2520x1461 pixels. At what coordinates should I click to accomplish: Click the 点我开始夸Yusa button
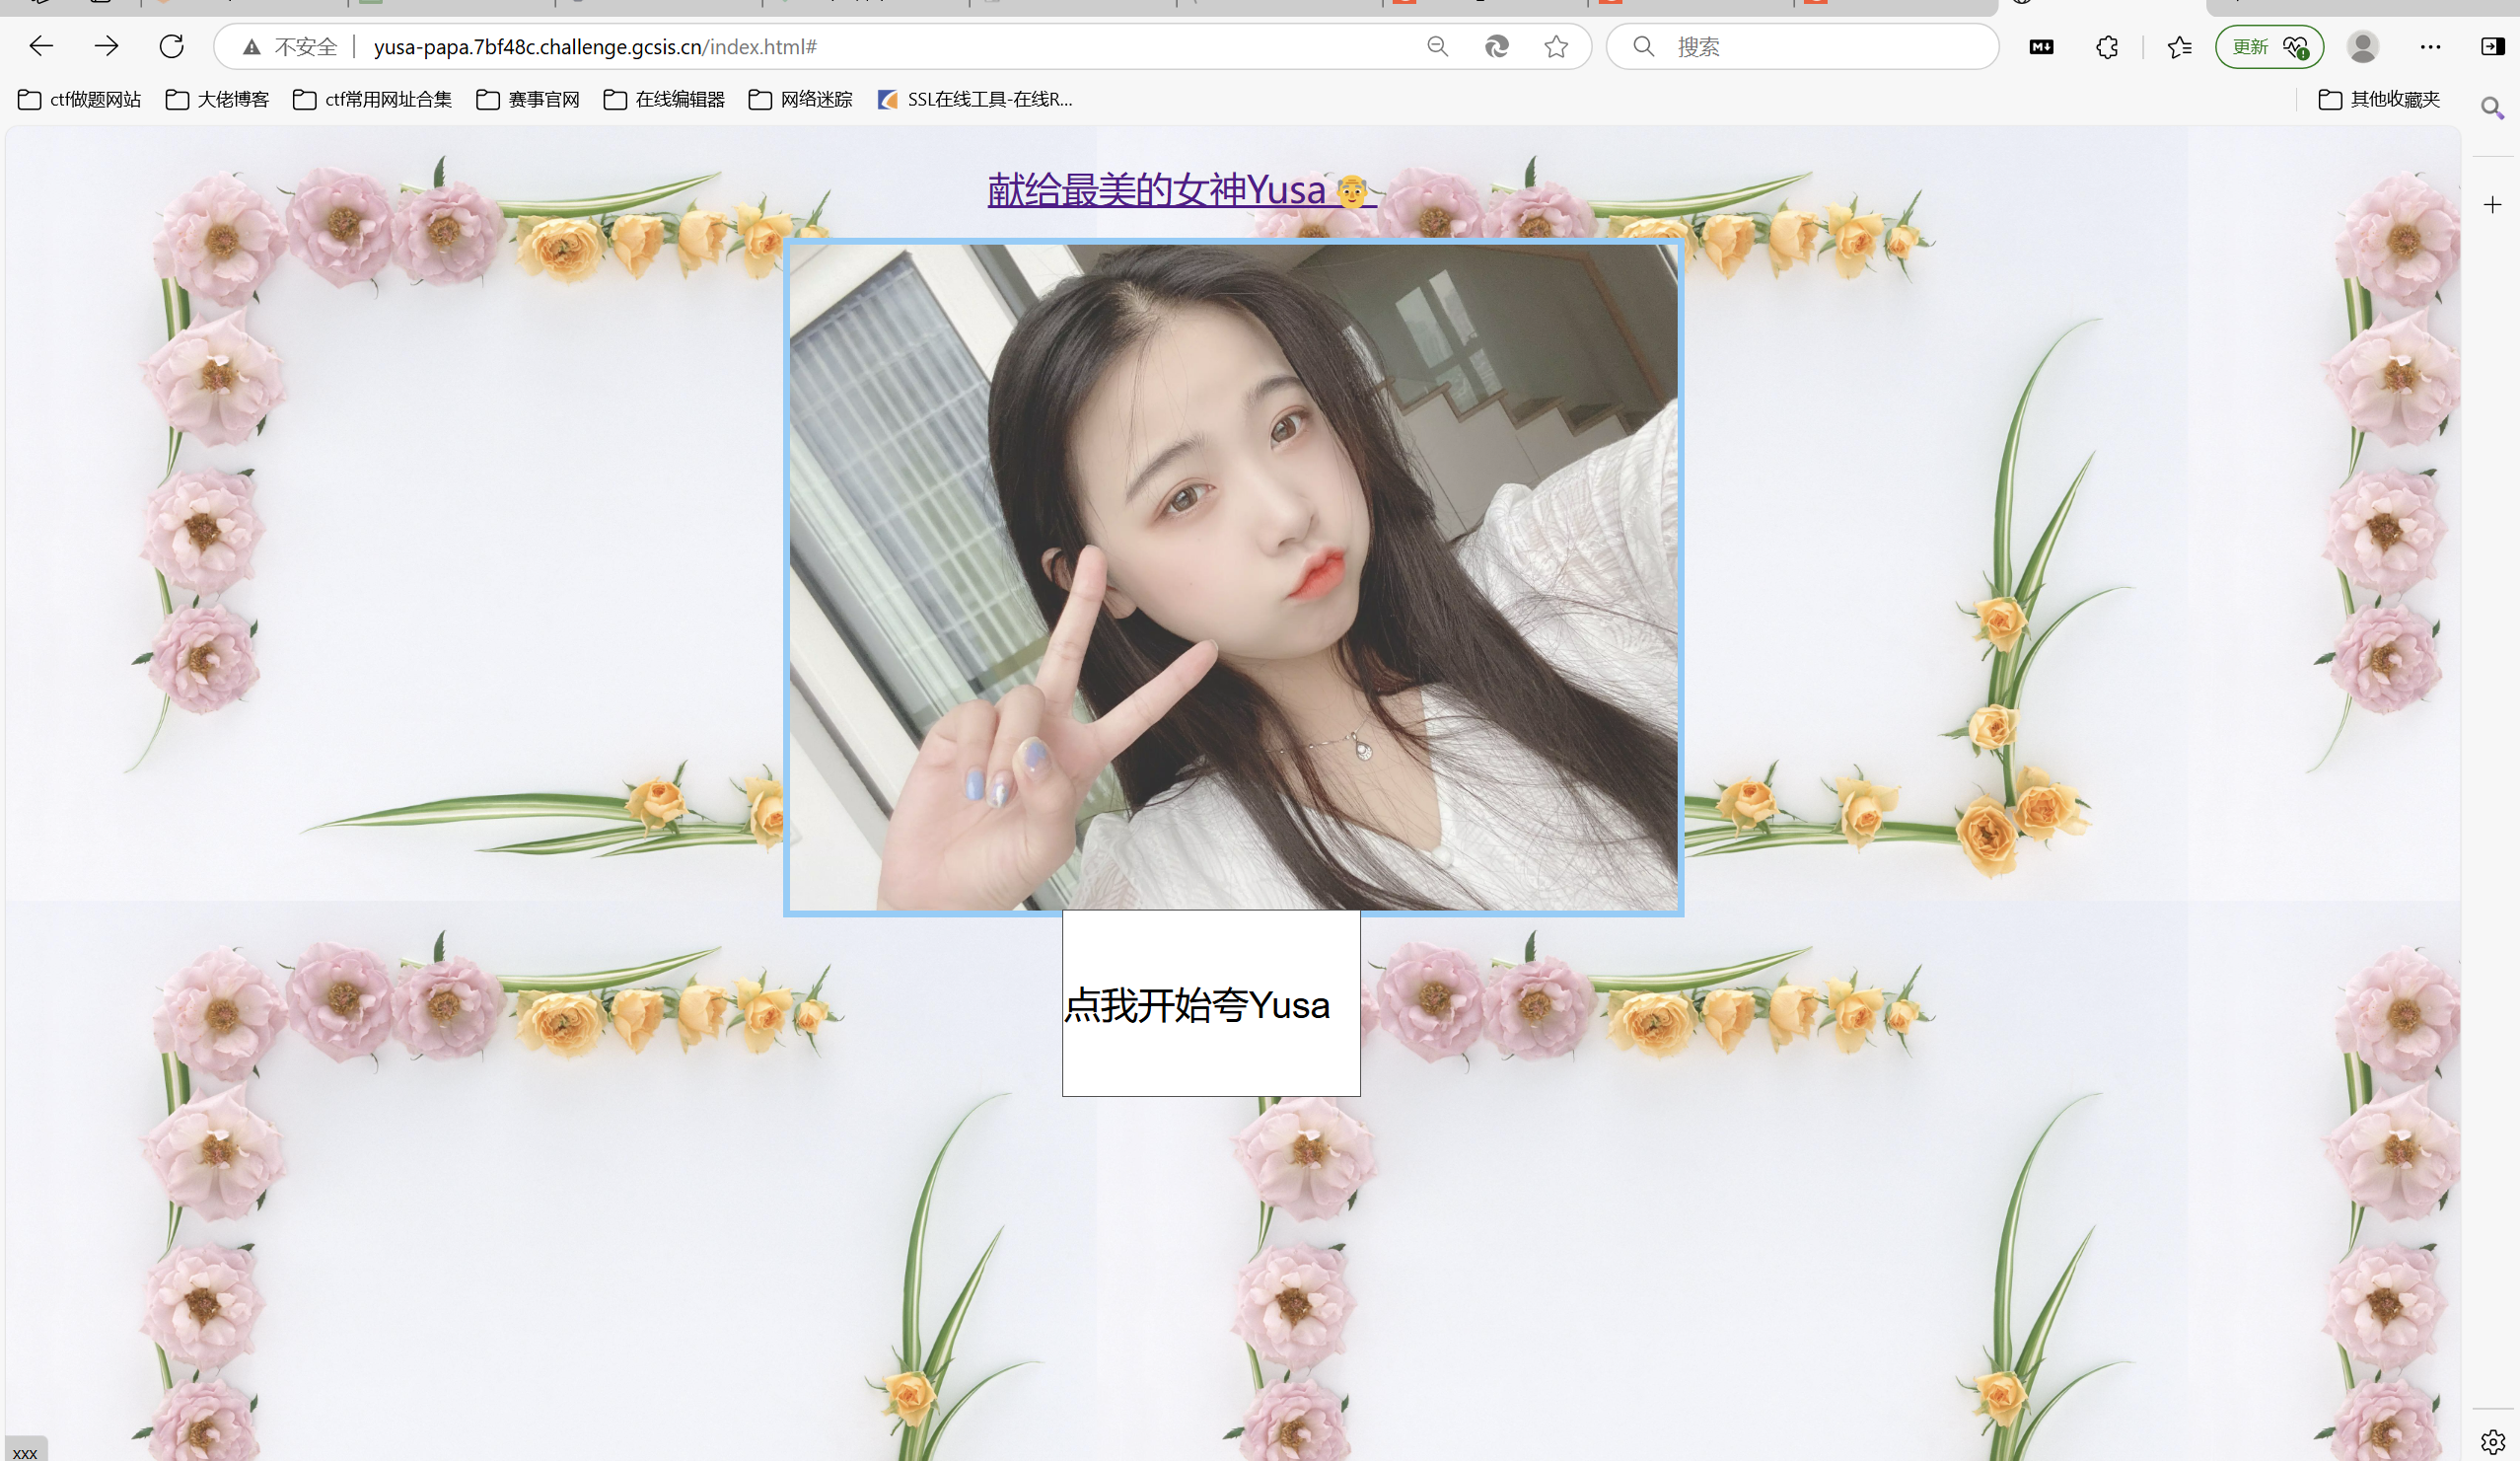tap(1210, 1003)
